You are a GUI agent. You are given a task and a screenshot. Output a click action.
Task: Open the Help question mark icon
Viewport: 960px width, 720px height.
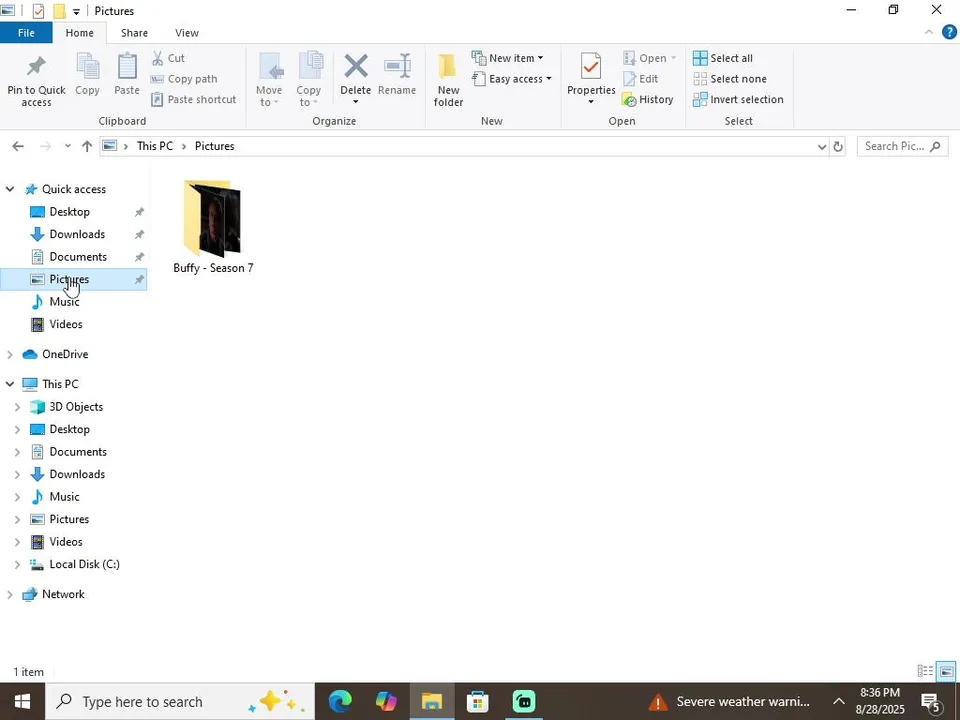click(949, 32)
